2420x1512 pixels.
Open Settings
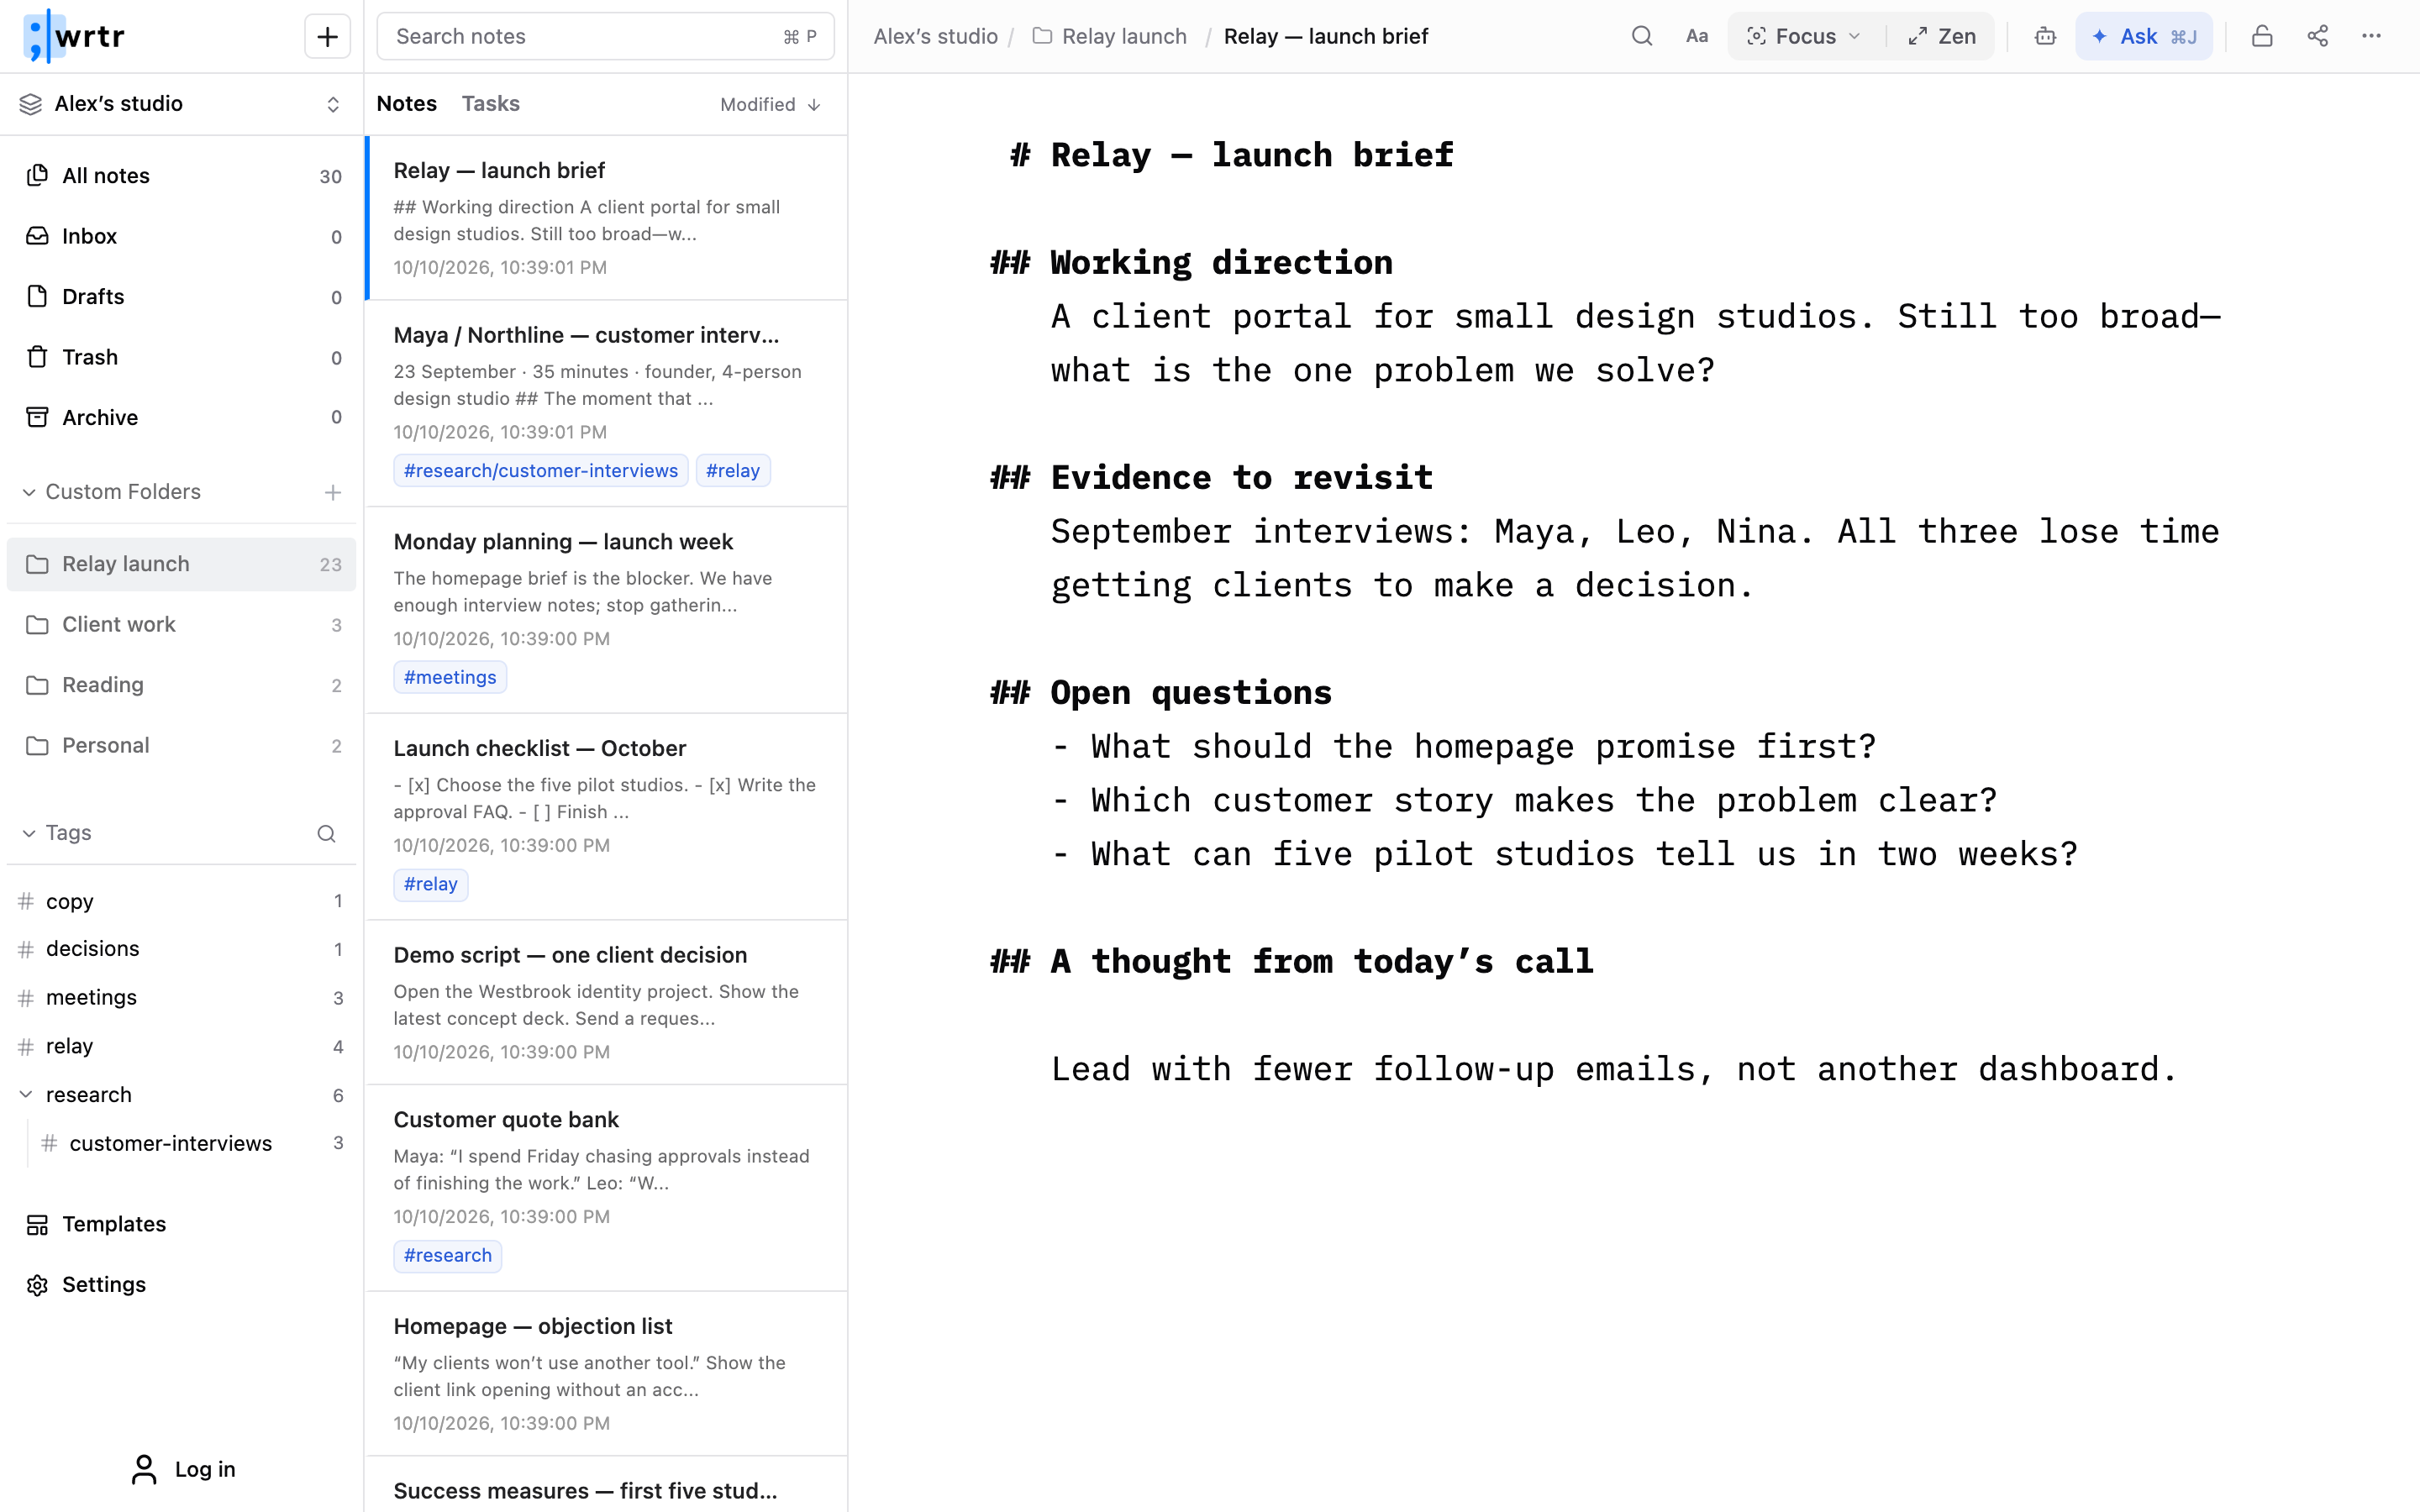coord(182,1285)
